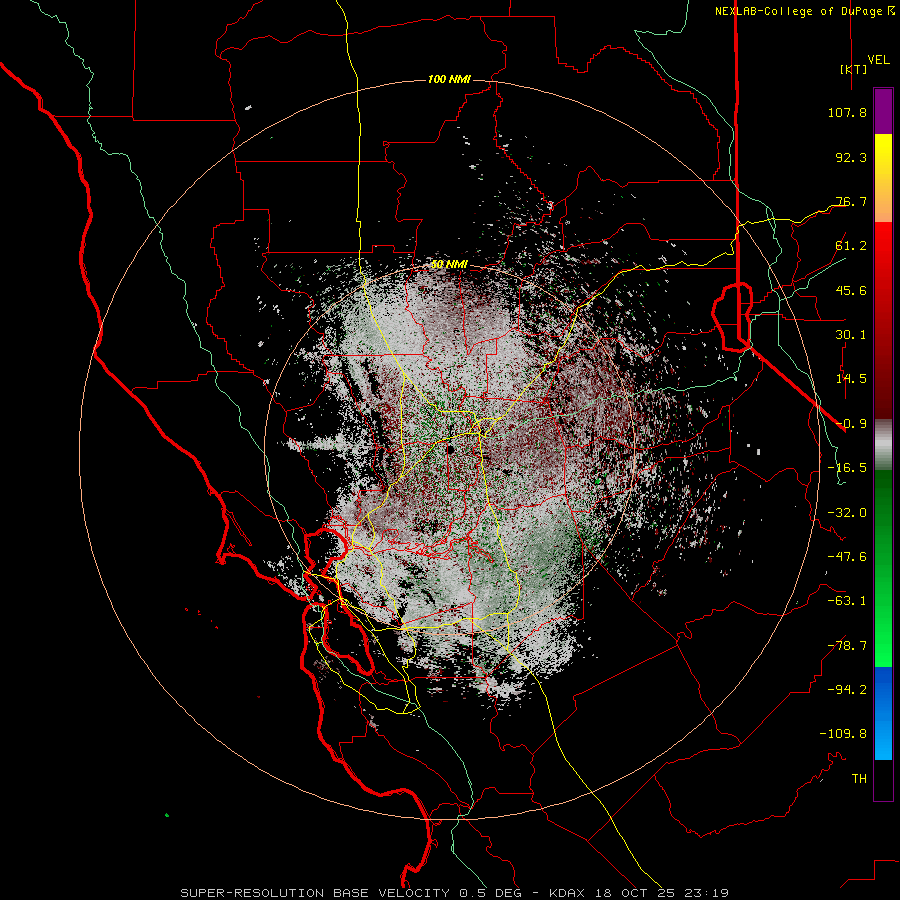Pick the purple top color bar segment
Viewport: 900px width, 900px height.
(x=883, y=111)
